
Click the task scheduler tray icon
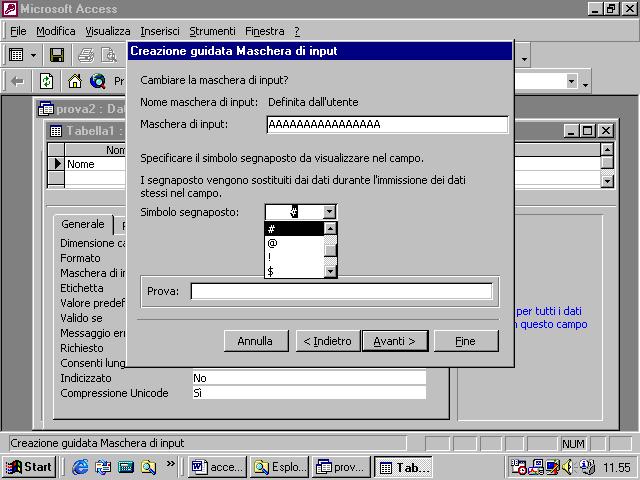(518, 467)
